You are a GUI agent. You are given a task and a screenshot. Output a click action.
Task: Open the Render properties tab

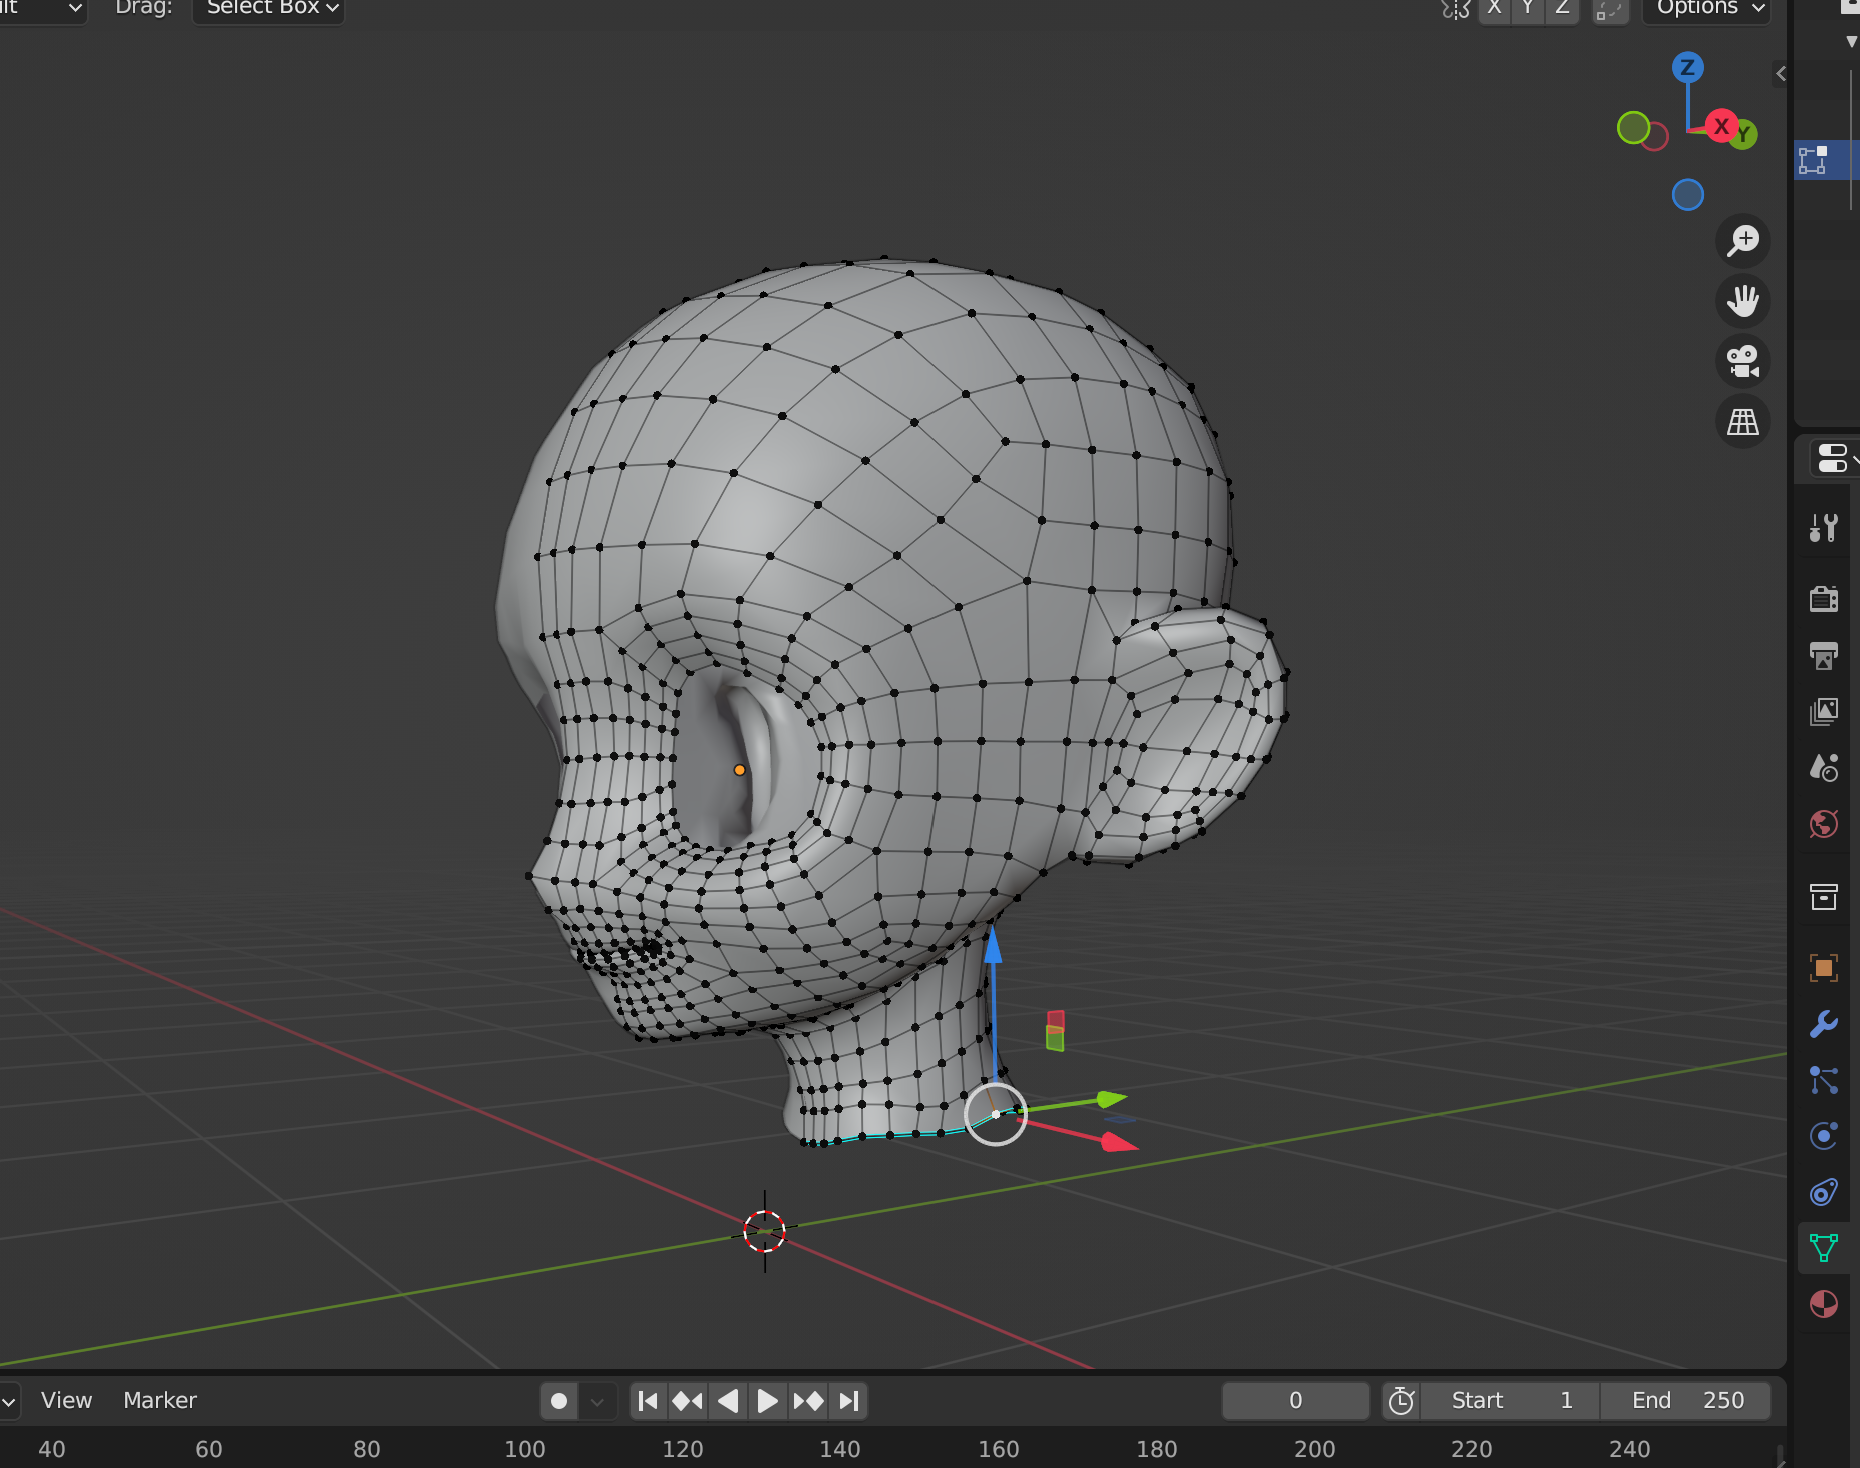1823,599
